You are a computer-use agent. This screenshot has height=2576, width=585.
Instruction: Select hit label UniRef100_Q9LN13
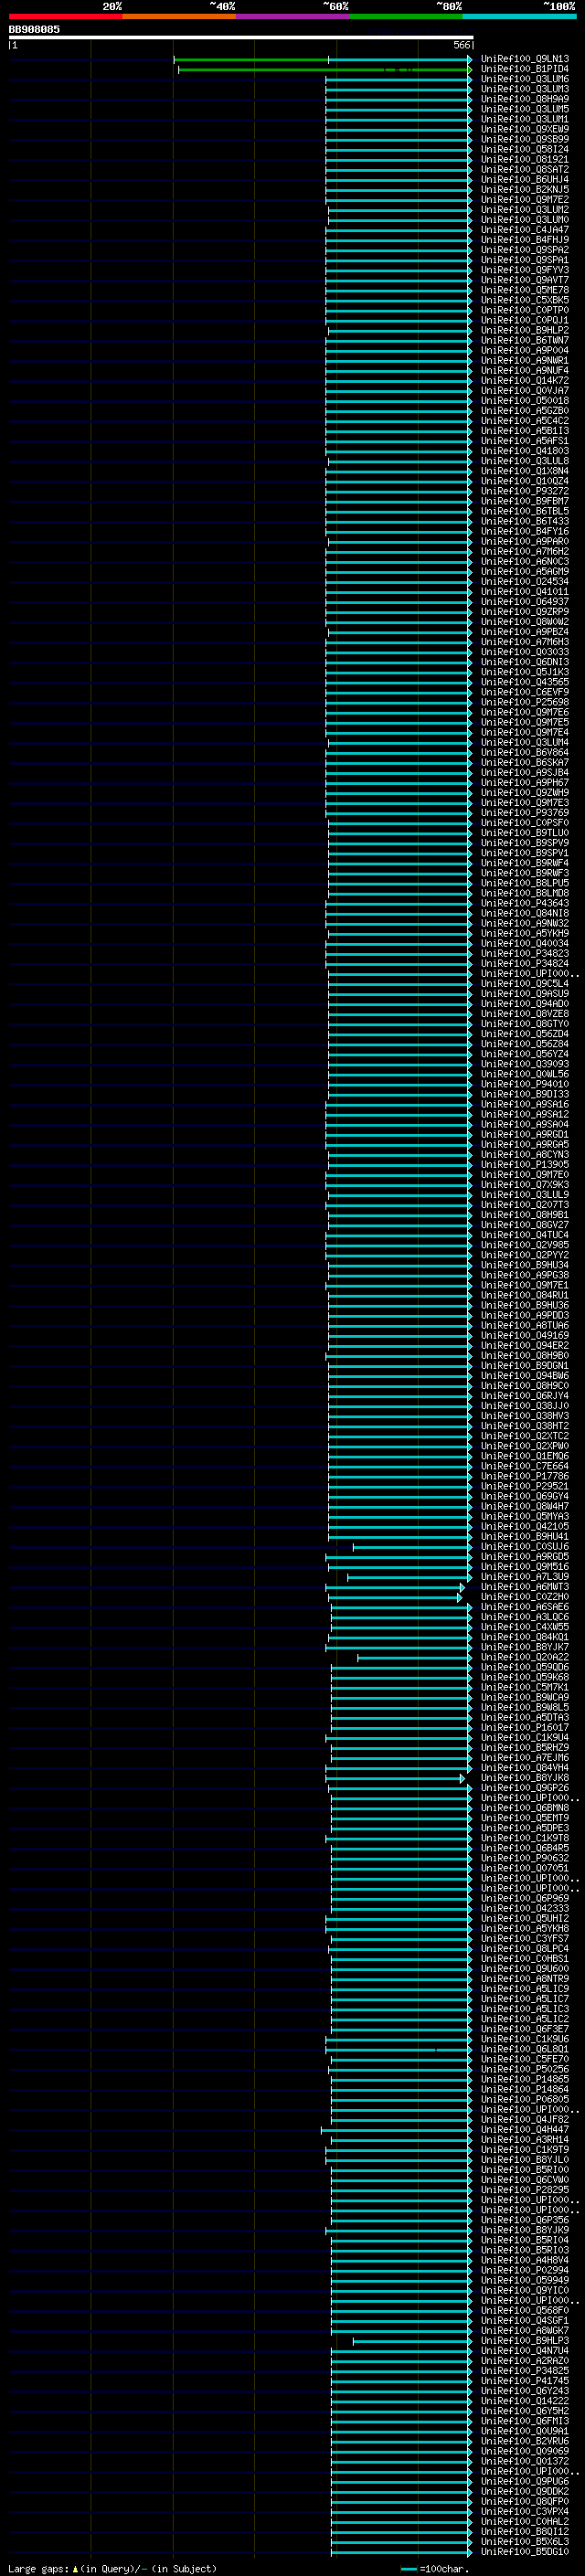524,59
